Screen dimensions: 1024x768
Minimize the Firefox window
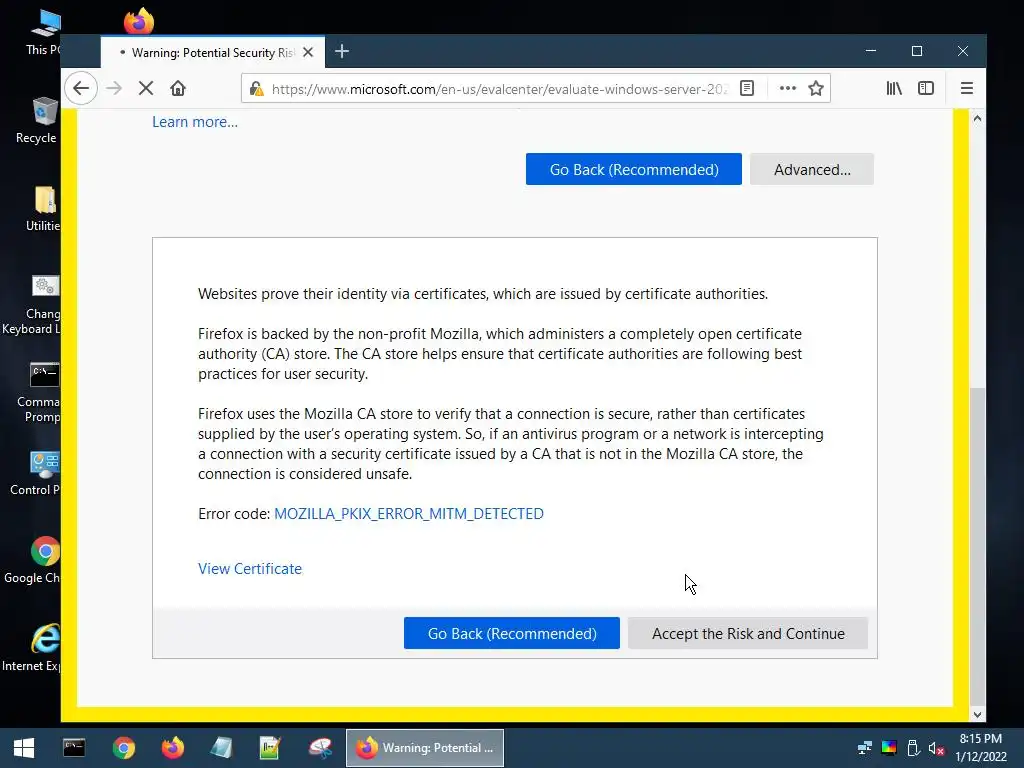pos(871,51)
